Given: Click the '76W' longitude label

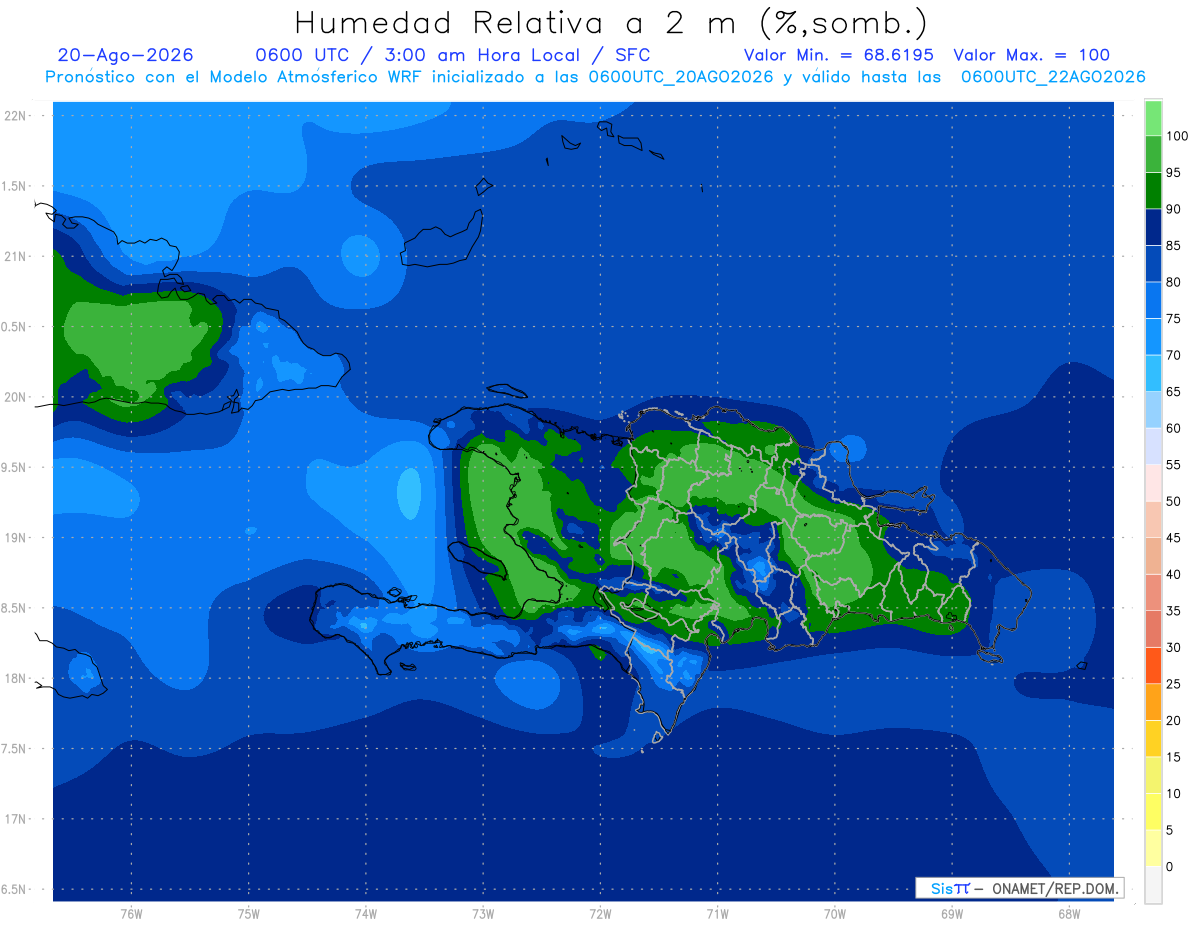Looking at the screenshot, I should point(131,914).
